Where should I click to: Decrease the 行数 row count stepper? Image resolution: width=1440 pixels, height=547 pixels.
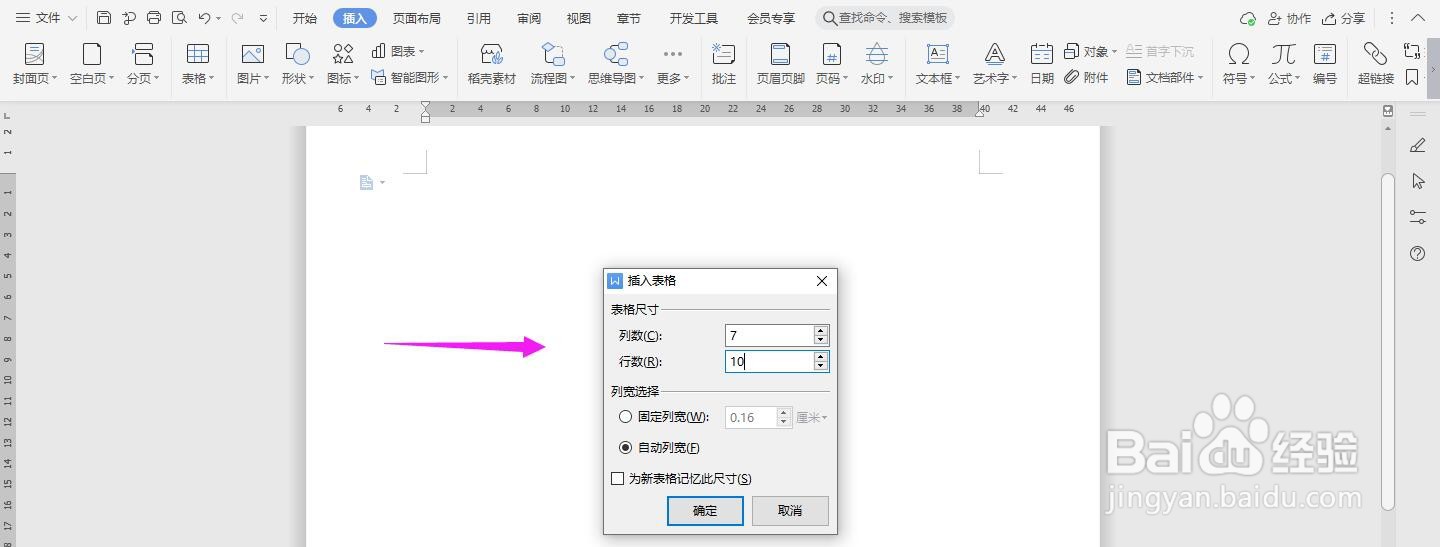(x=821, y=366)
